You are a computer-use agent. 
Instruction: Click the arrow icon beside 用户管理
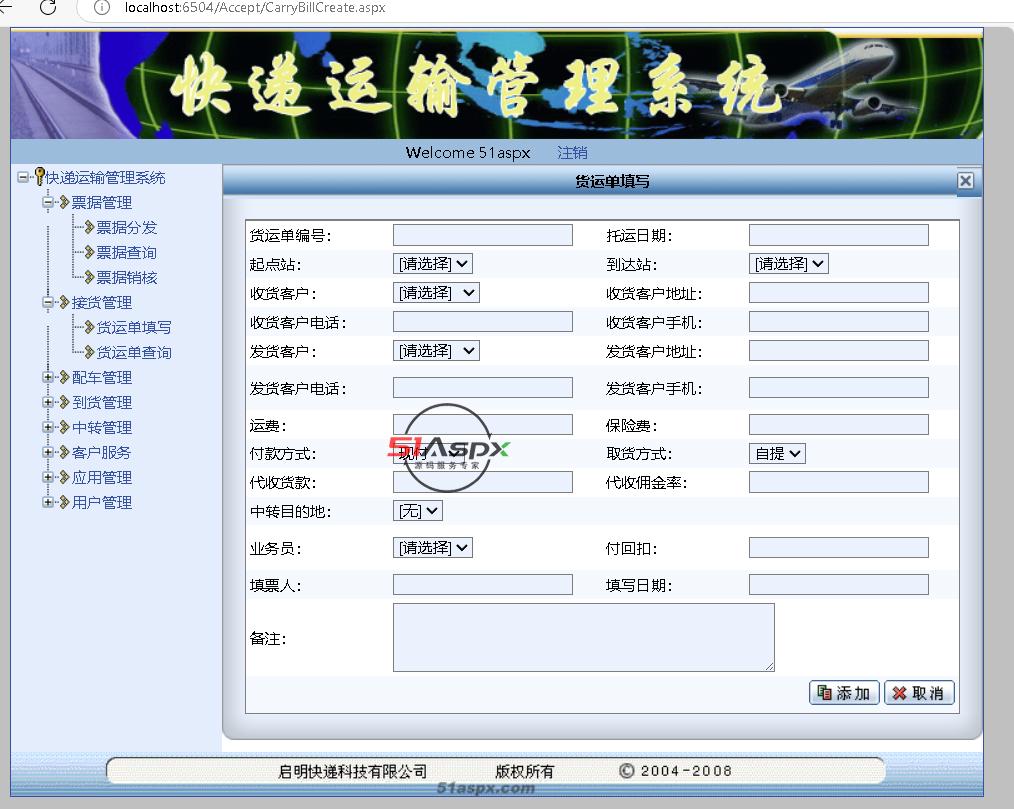coord(64,502)
